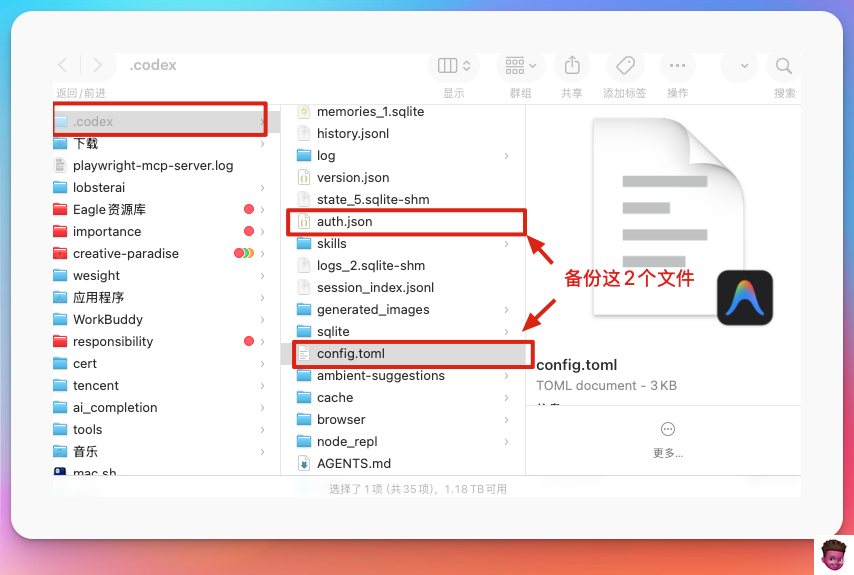Select state_5.sqlite-shm file
The height and width of the screenshot is (575, 854).
(403, 199)
